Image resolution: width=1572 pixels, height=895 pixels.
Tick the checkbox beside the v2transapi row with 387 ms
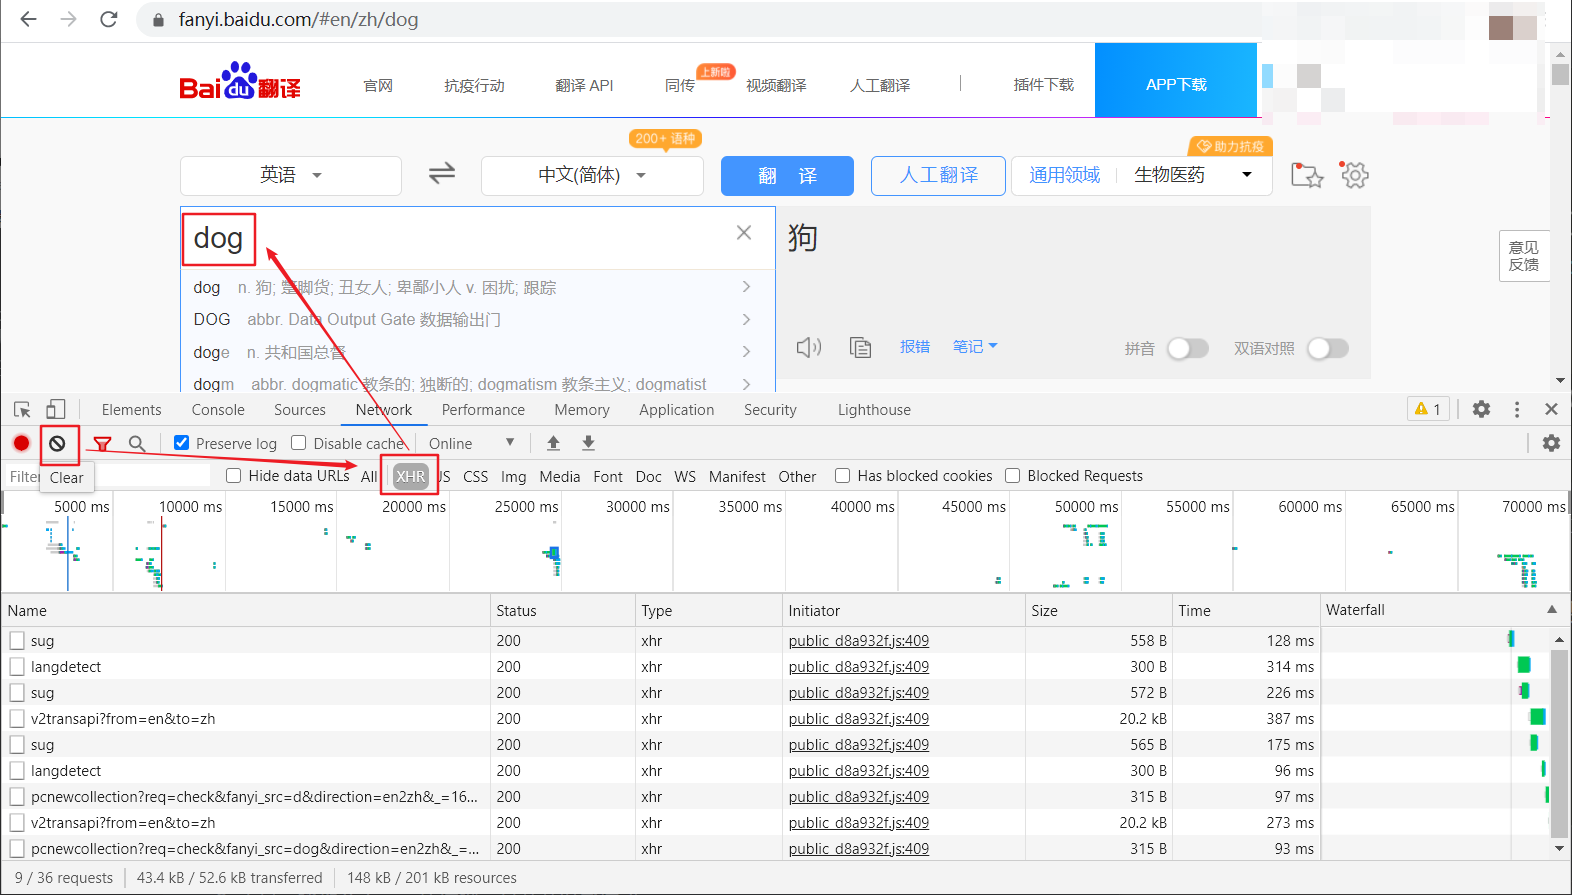pyautogui.click(x=17, y=718)
